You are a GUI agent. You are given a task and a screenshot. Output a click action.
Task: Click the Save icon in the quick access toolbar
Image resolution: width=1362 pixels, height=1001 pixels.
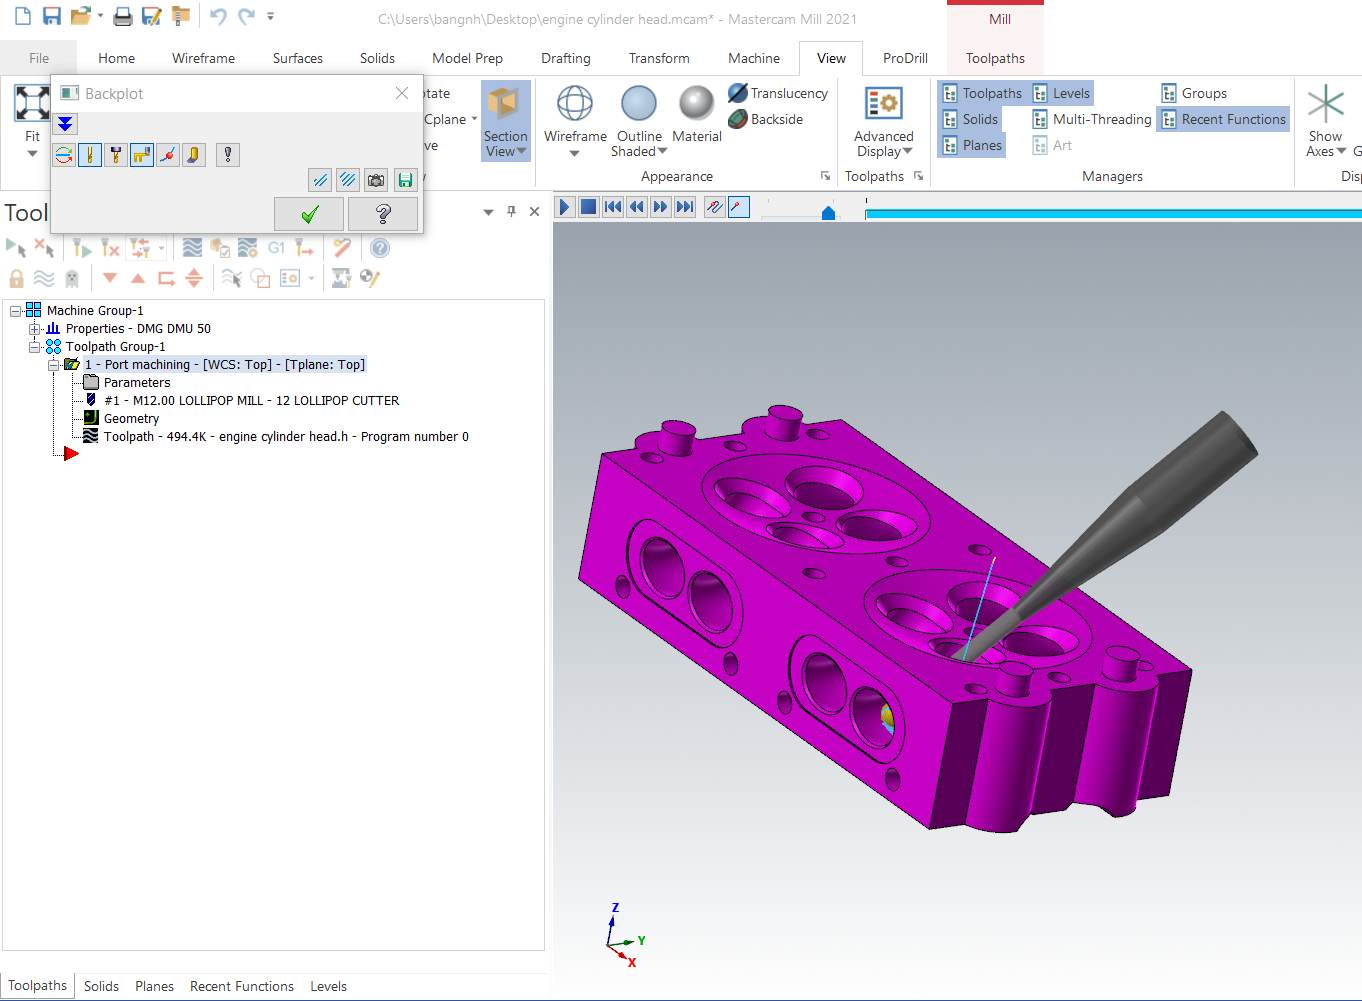click(x=52, y=16)
